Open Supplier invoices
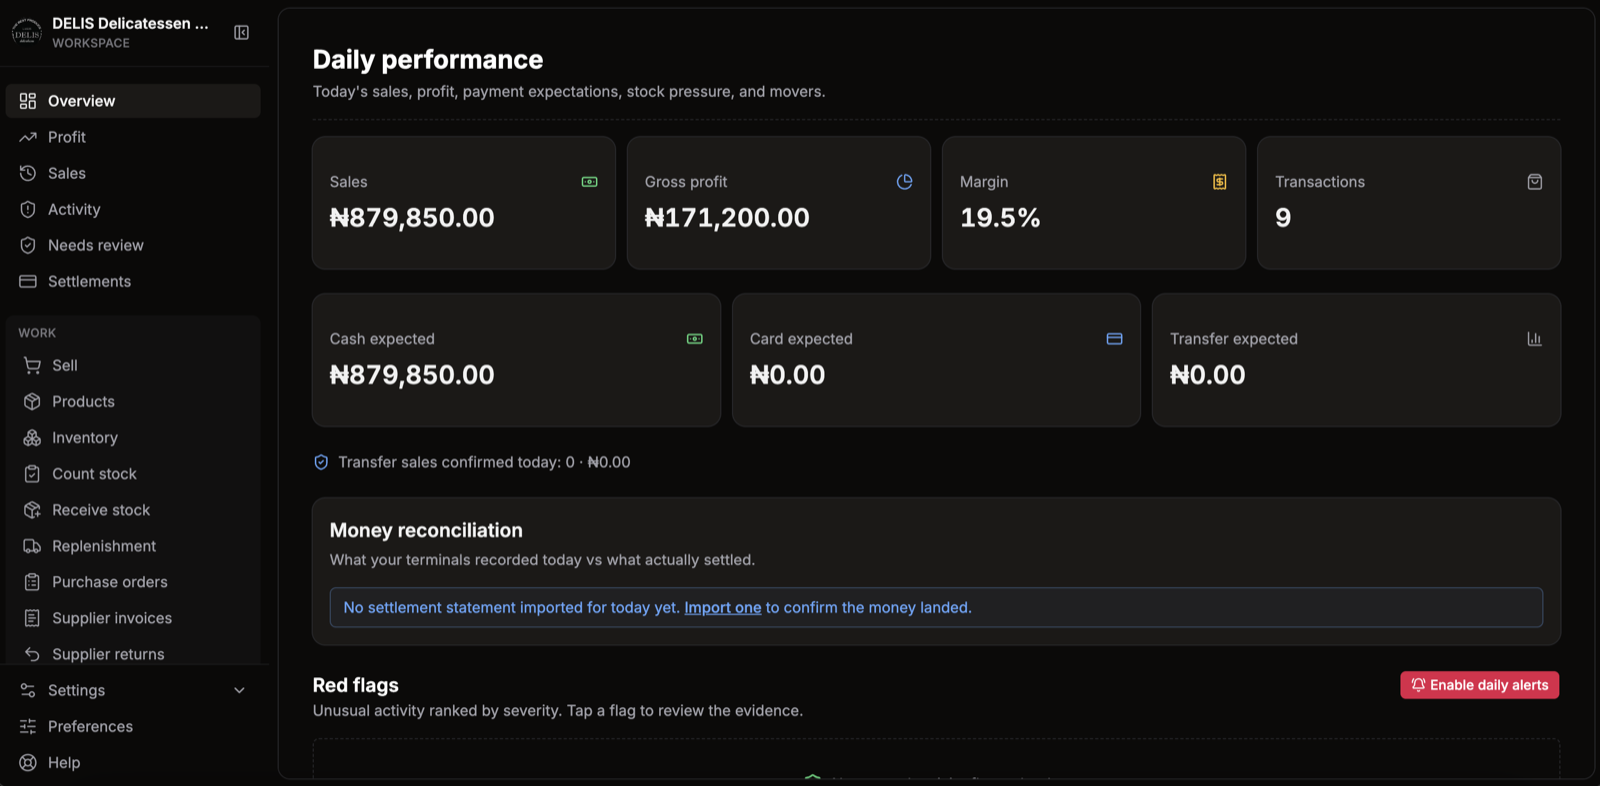Viewport: 1600px width, 786px height. click(133, 617)
